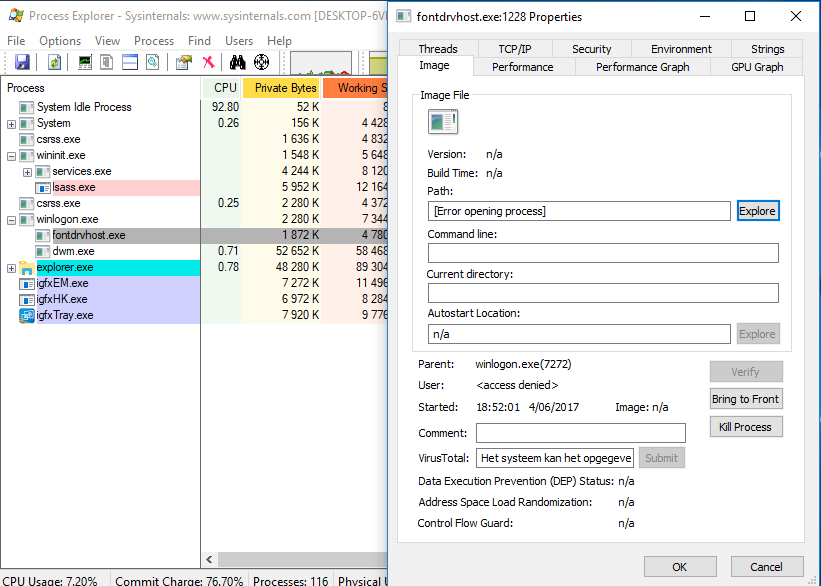The image size is (821, 586).
Task: Collapse the wininit.exe tree node
Action: [12, 156]
